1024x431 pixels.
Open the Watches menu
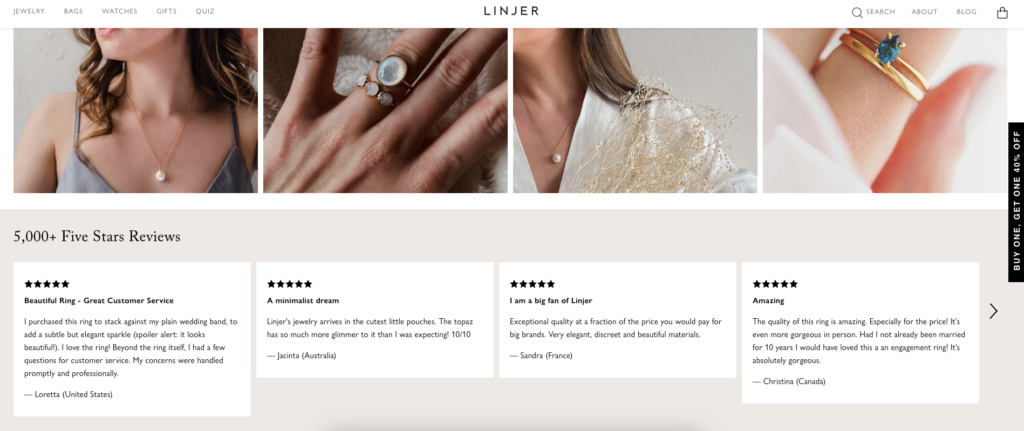point(120,12)
